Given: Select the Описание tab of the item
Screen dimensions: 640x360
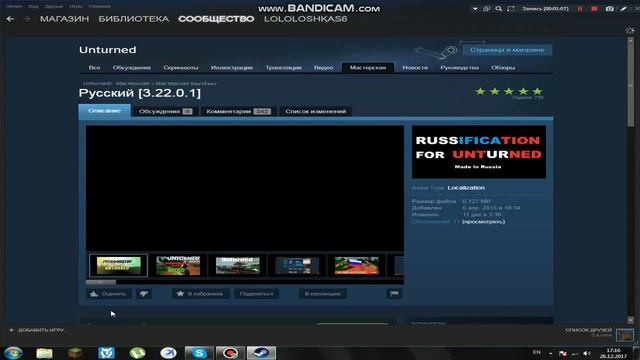Looking at the screenshot, I should (104, 111).
